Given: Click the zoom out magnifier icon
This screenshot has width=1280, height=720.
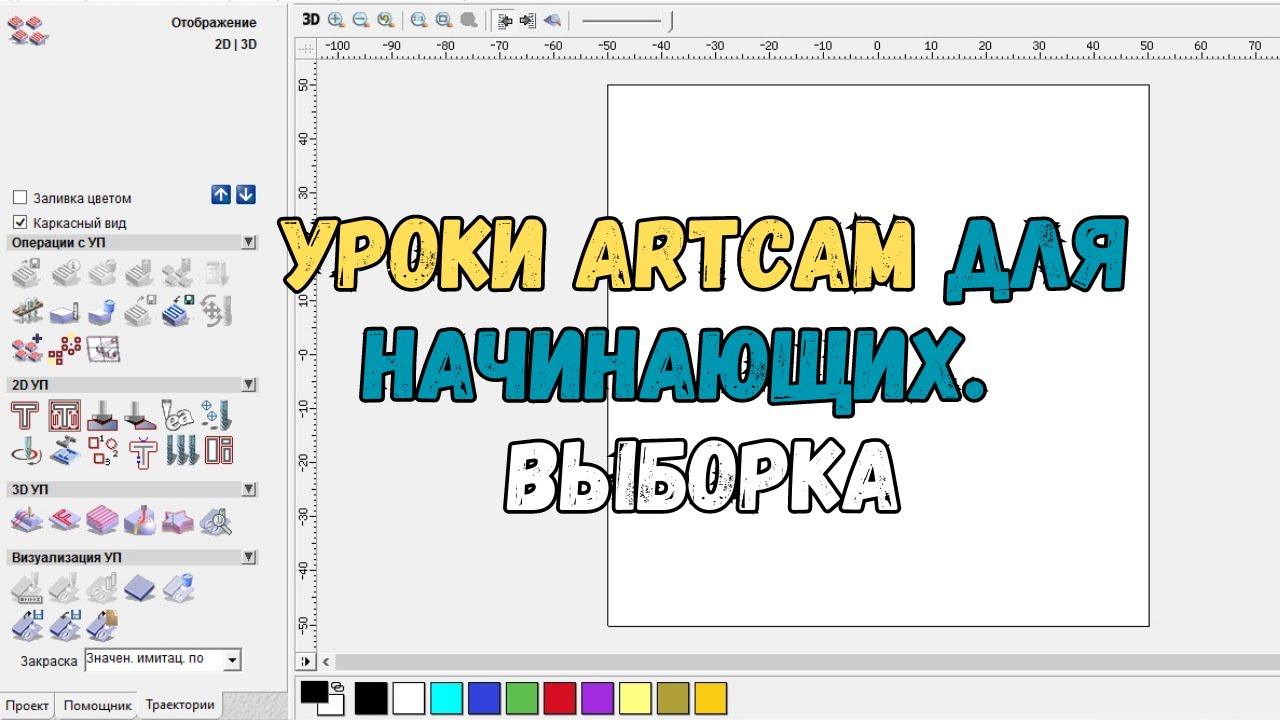Looking at the screenshot, I should coord(360,19).
